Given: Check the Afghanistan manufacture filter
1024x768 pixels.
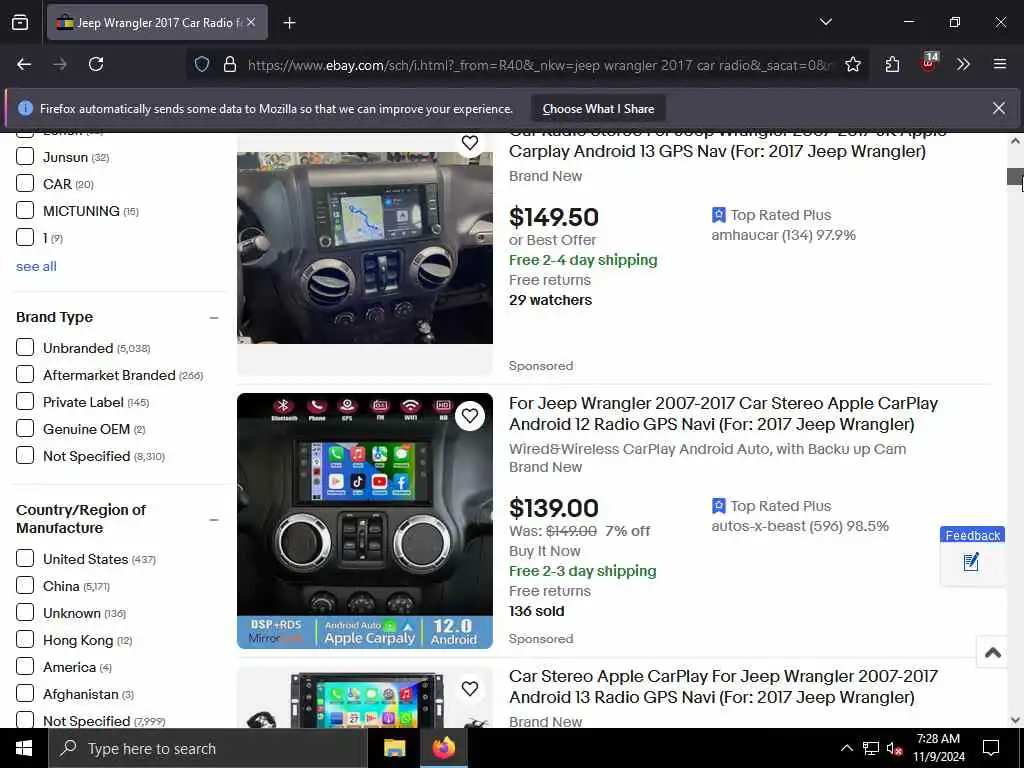Looking at the screenshot, I should 25,694.
